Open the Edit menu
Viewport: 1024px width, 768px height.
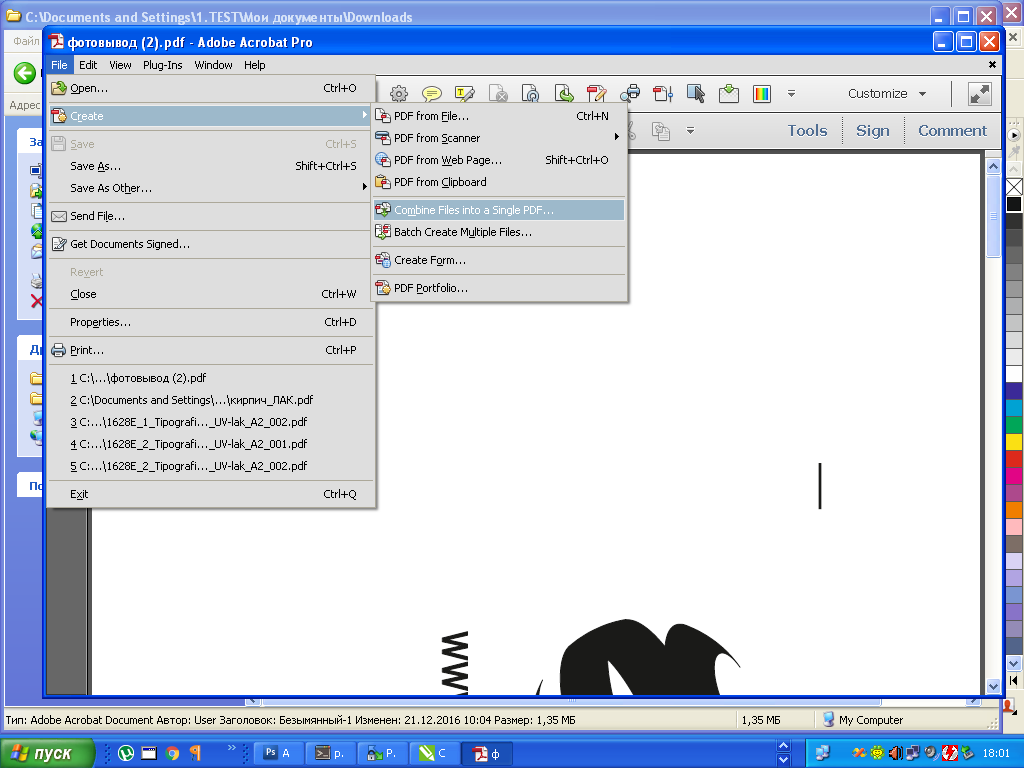click(88, 65)
